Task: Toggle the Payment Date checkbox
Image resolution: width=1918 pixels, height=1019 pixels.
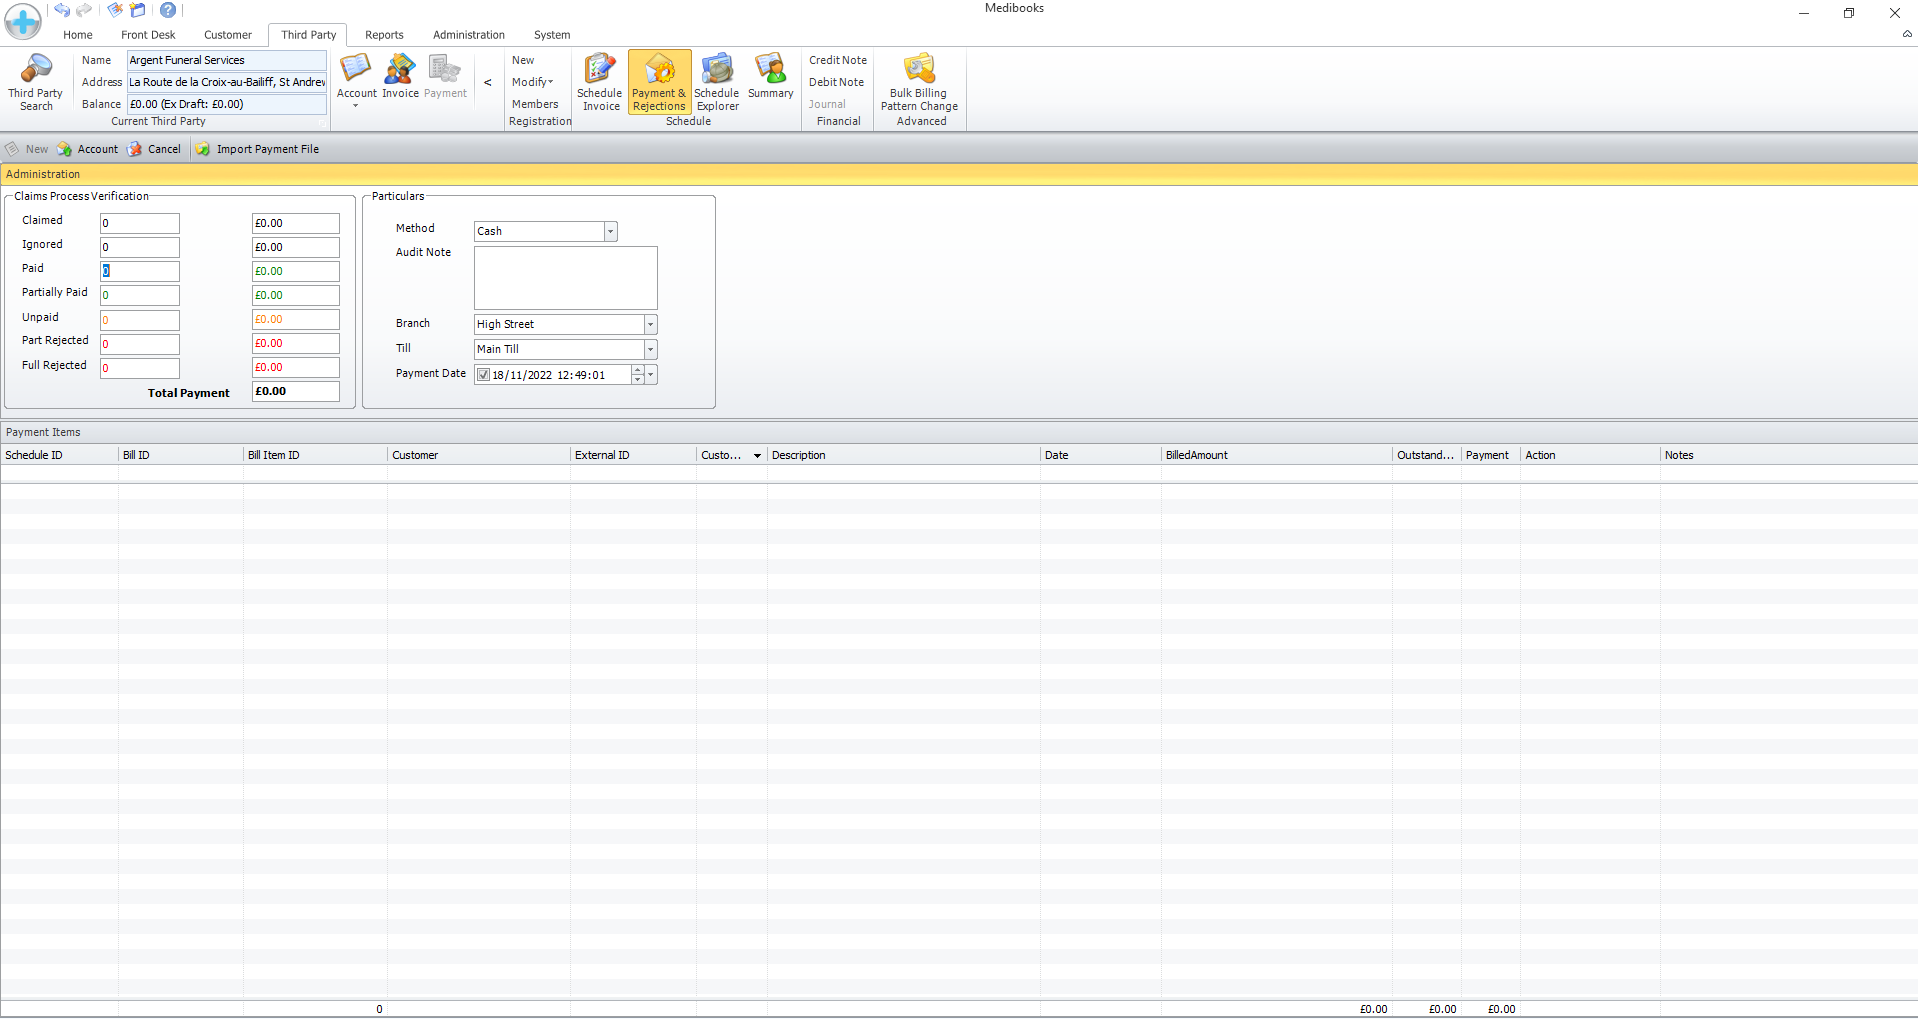Action: point(484,375)
